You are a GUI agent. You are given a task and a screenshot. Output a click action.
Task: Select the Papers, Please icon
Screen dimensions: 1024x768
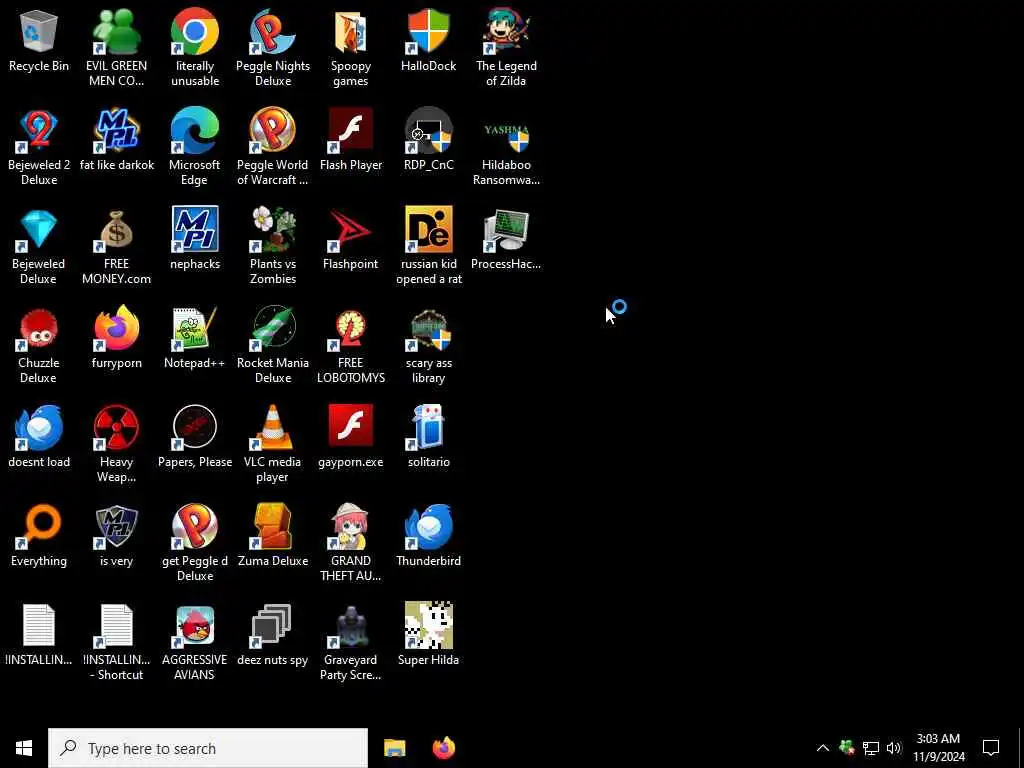click(x=195, y=428)
